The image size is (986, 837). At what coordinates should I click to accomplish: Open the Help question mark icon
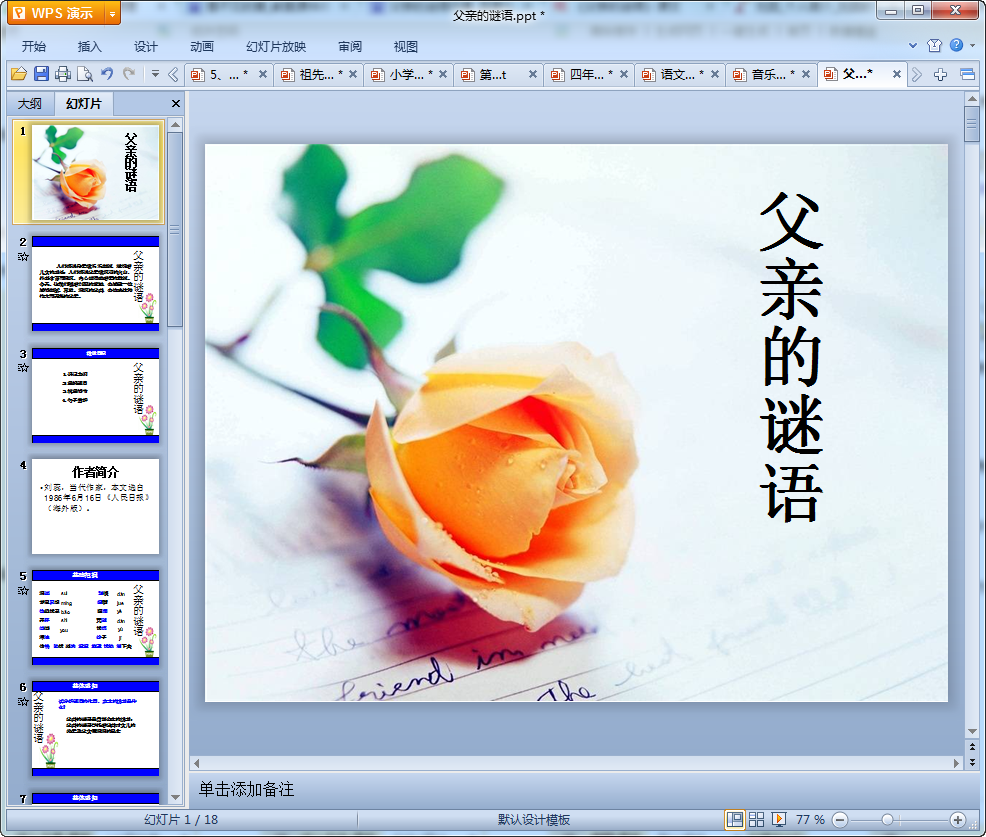956,46
